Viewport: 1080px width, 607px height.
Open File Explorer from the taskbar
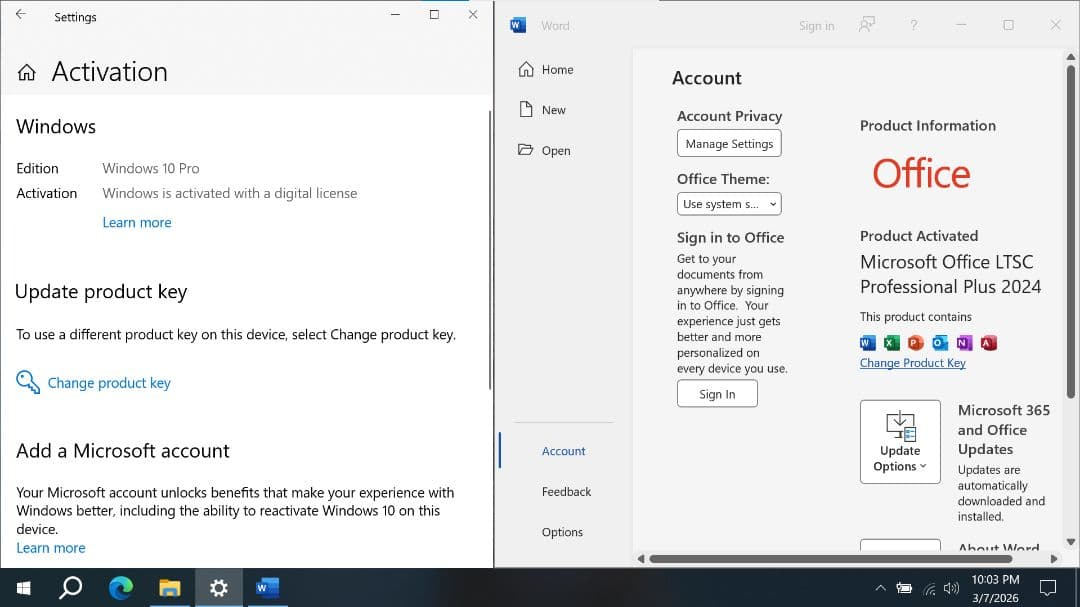pos(170,587)
